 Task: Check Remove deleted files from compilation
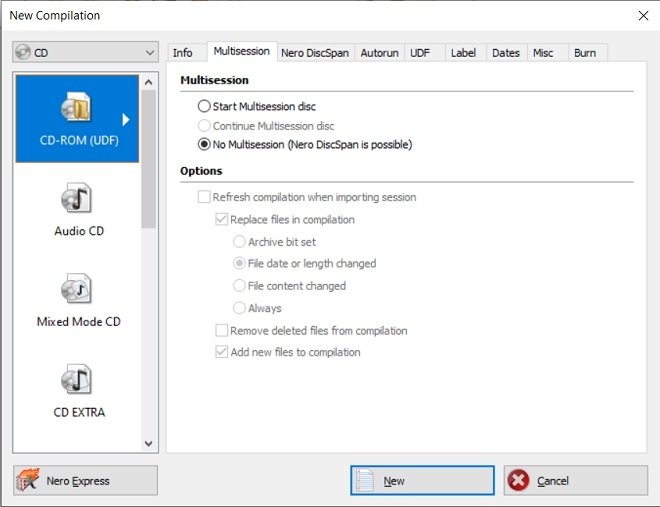(x=221, y=330)
